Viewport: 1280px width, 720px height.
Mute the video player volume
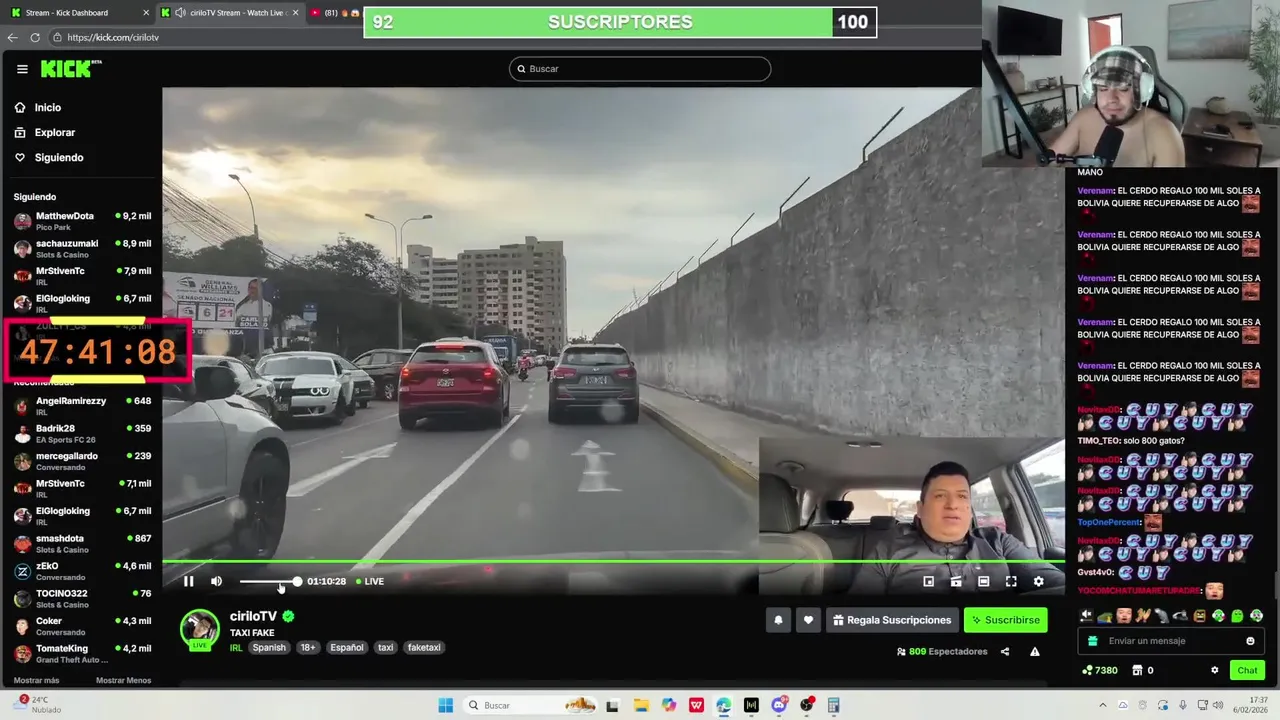coord(216,581)
